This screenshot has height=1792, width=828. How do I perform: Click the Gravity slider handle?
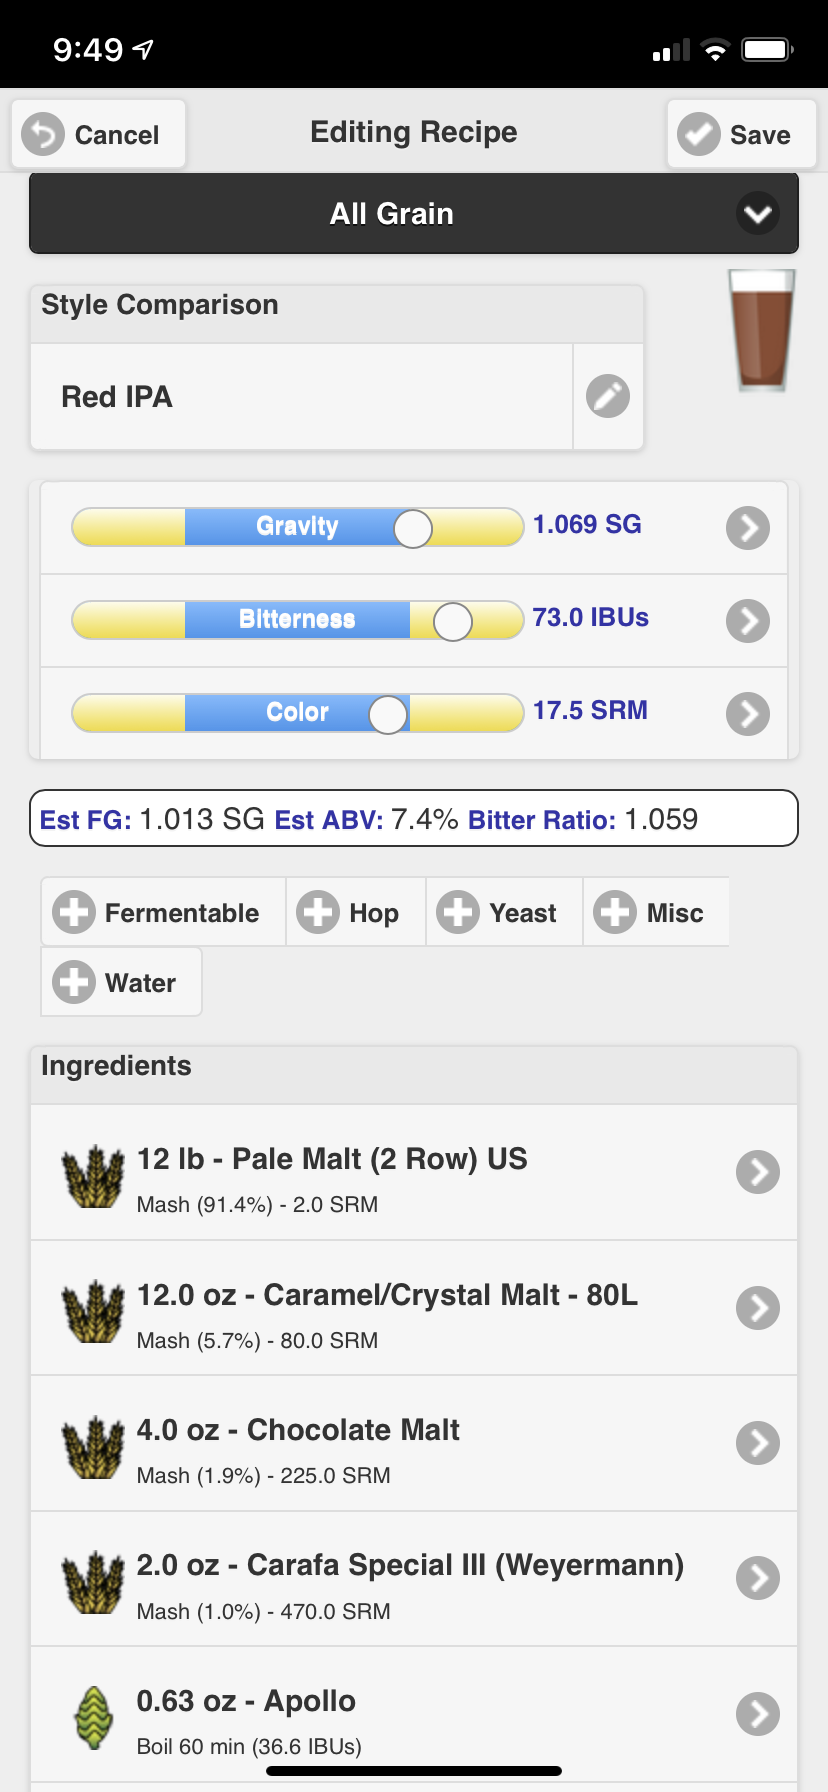(413, 528)
